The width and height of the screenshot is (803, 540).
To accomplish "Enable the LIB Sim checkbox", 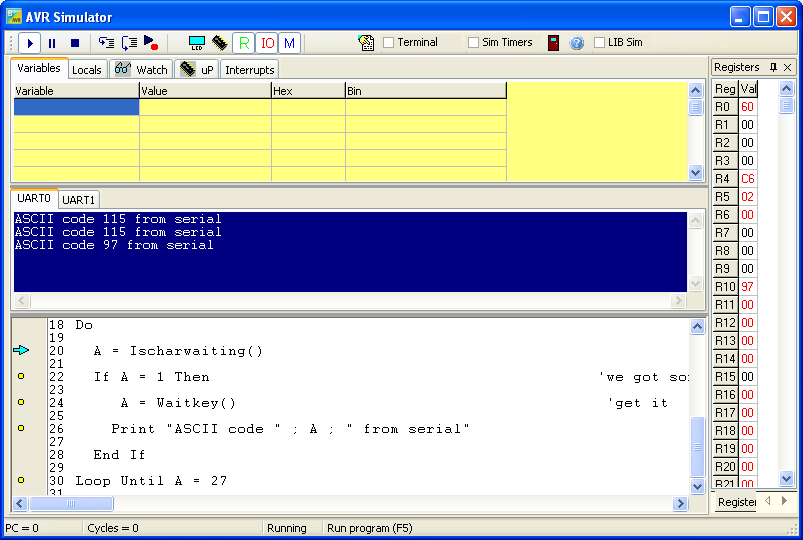I will [599, 43].
